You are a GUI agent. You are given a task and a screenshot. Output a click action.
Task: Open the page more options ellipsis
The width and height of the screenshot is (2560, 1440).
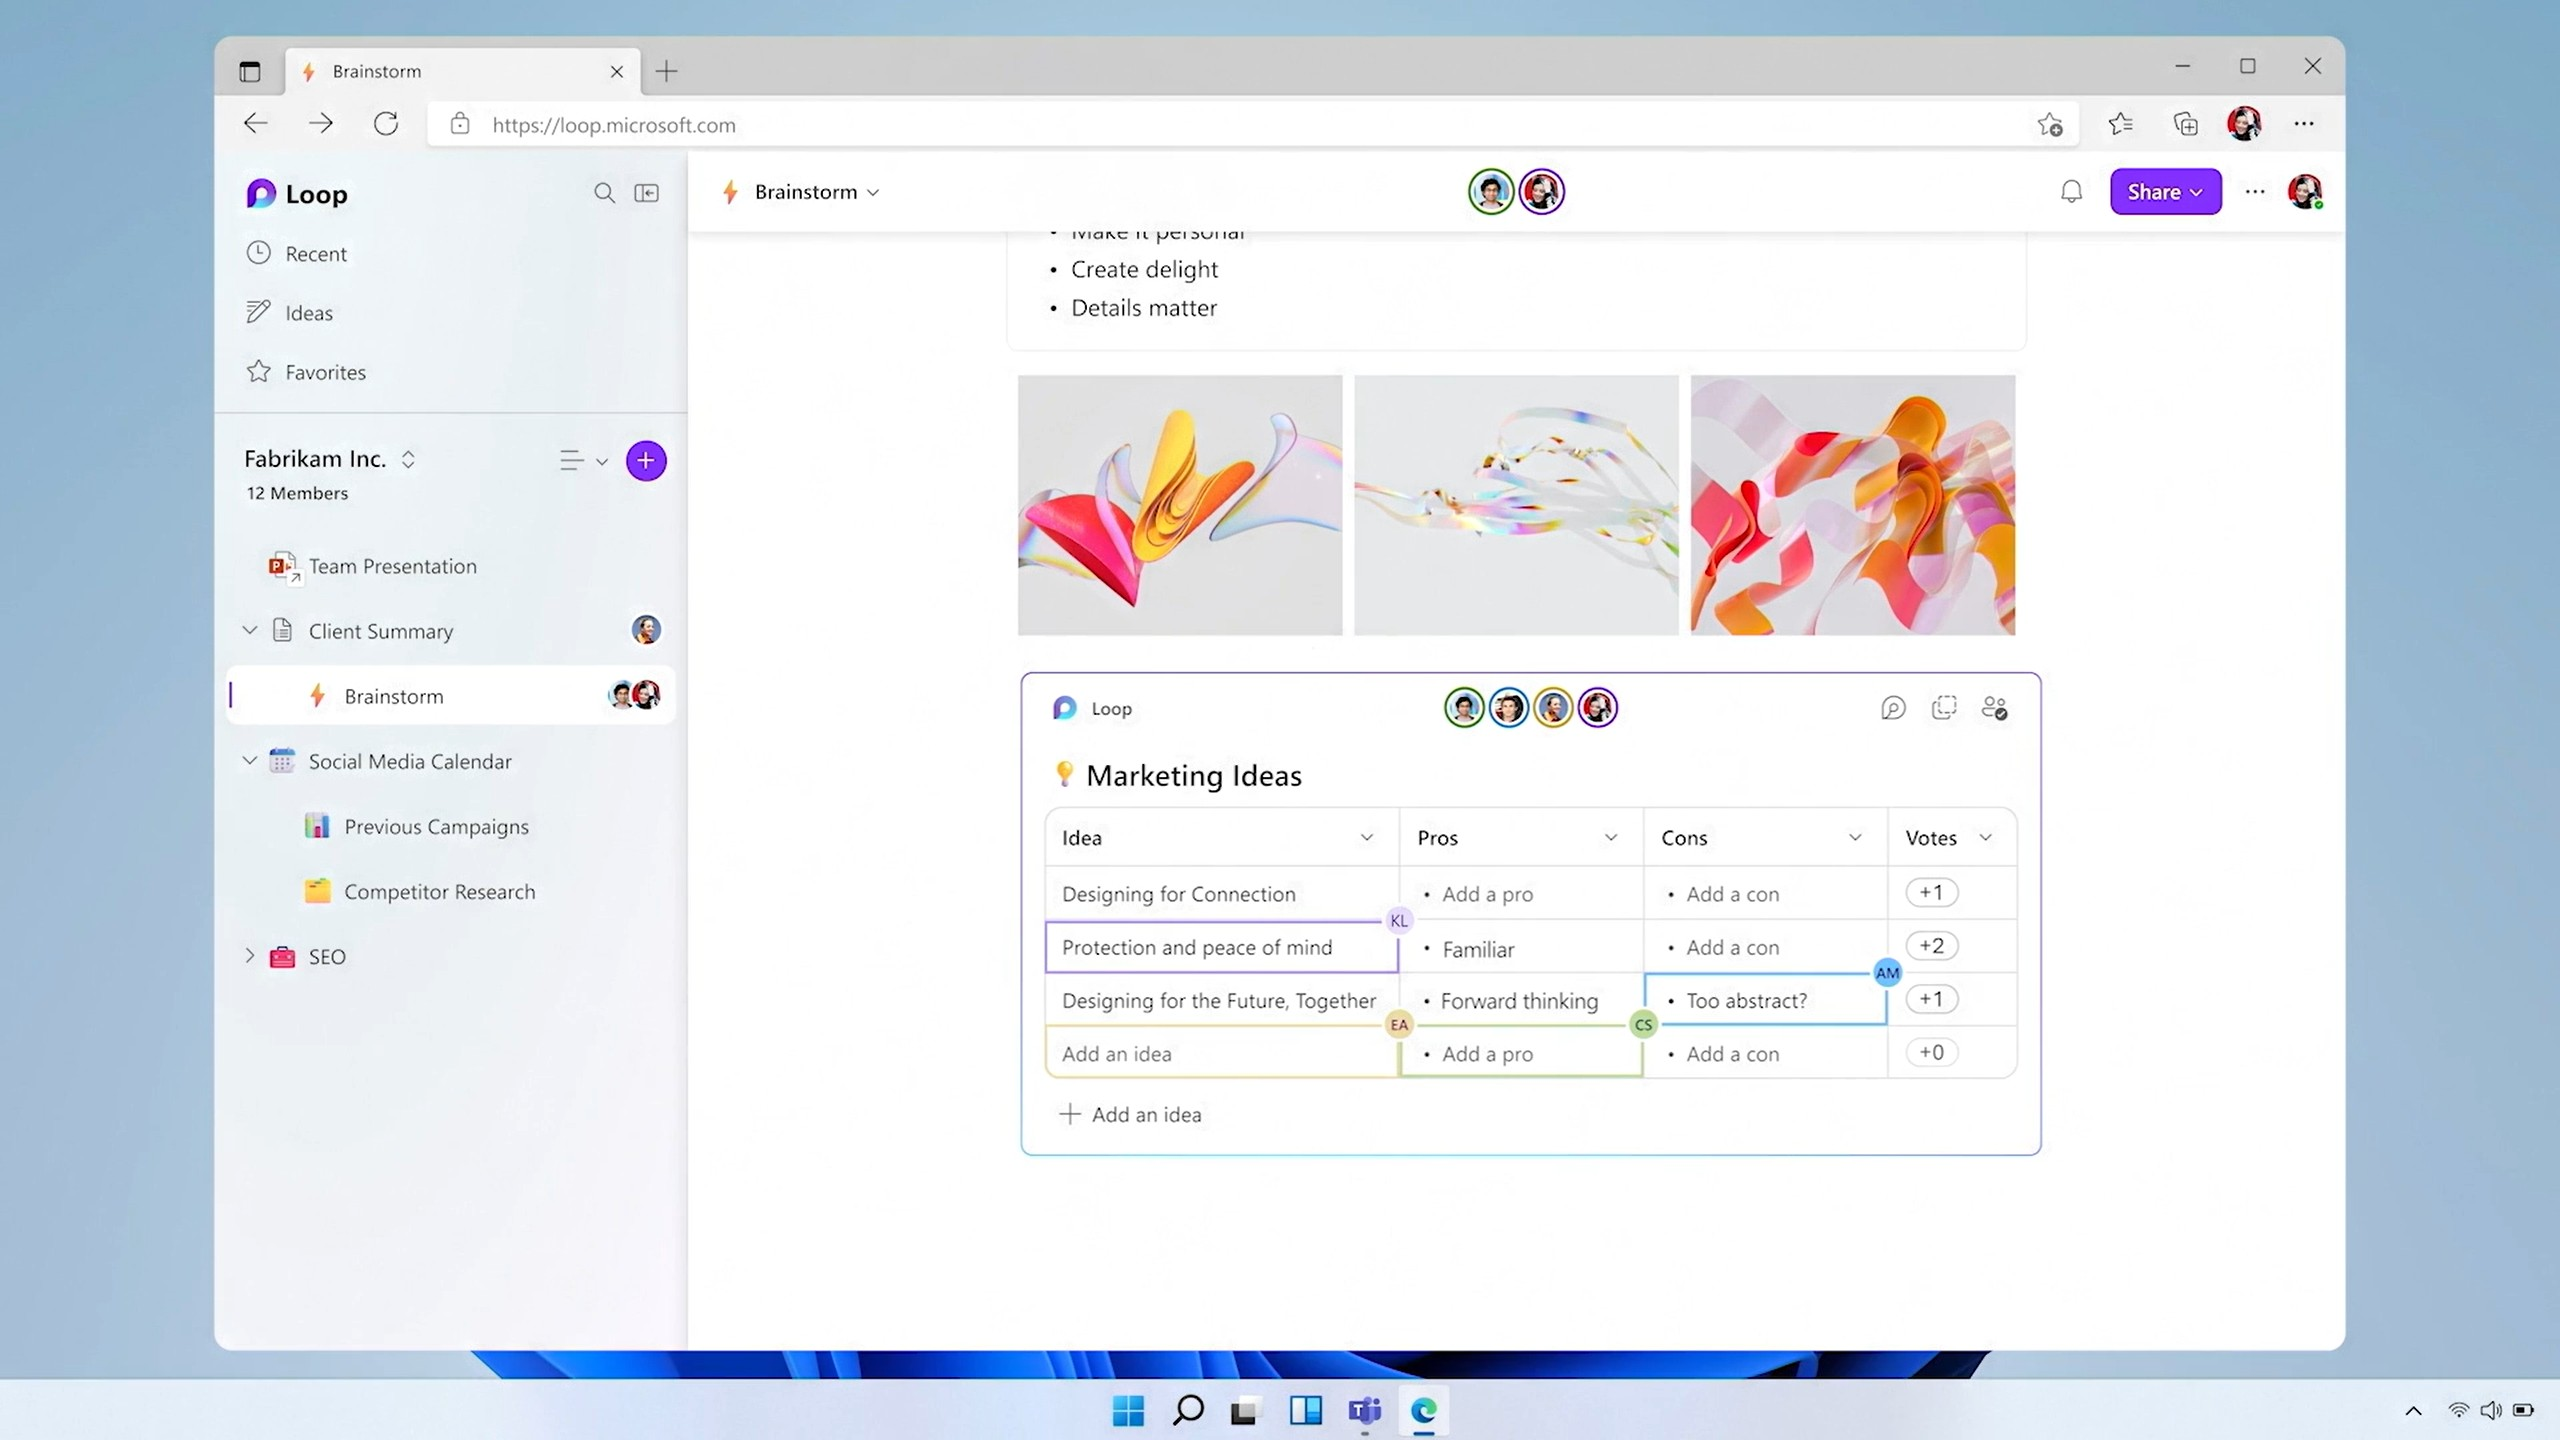click(2254, 192)
